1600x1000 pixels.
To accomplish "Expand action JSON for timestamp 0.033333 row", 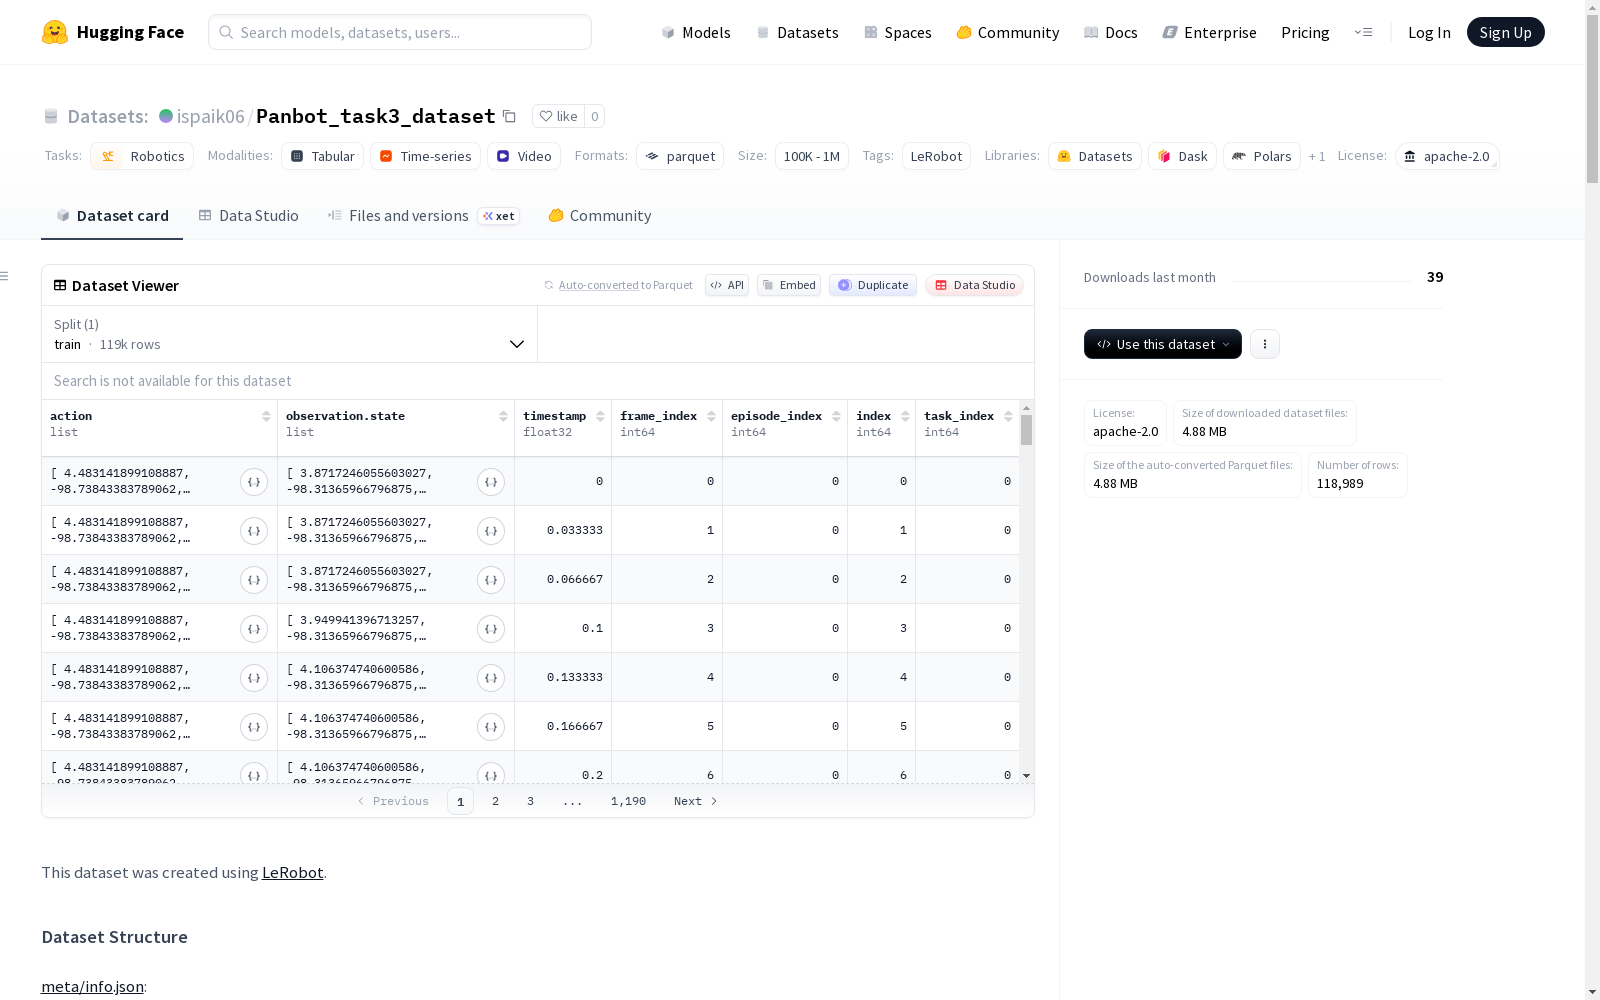I will (x=254, y=531).
